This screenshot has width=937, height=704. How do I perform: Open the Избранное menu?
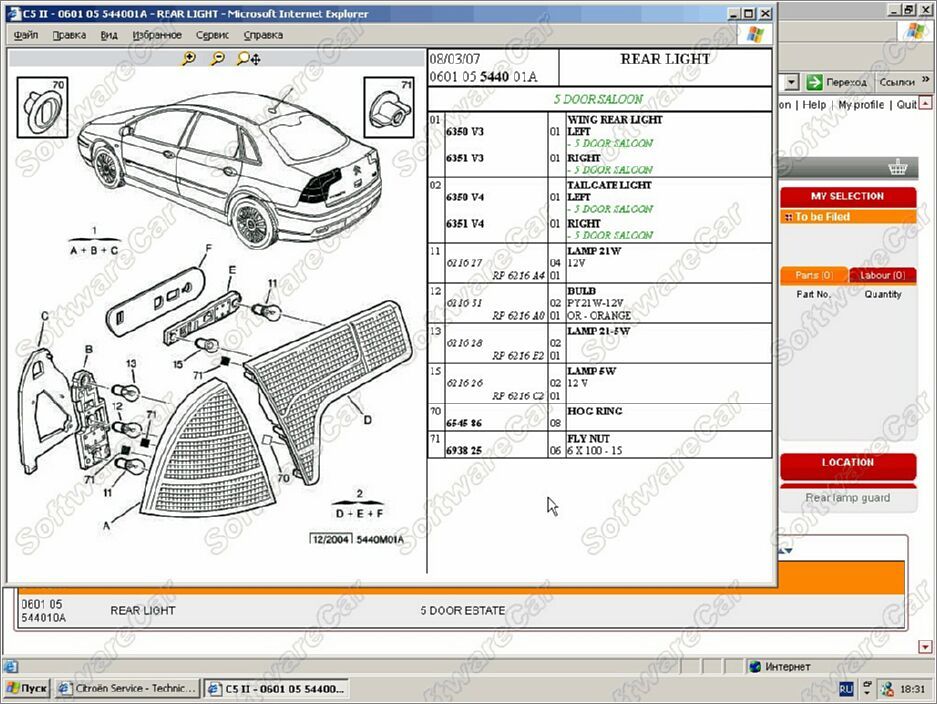click(157, 35)
